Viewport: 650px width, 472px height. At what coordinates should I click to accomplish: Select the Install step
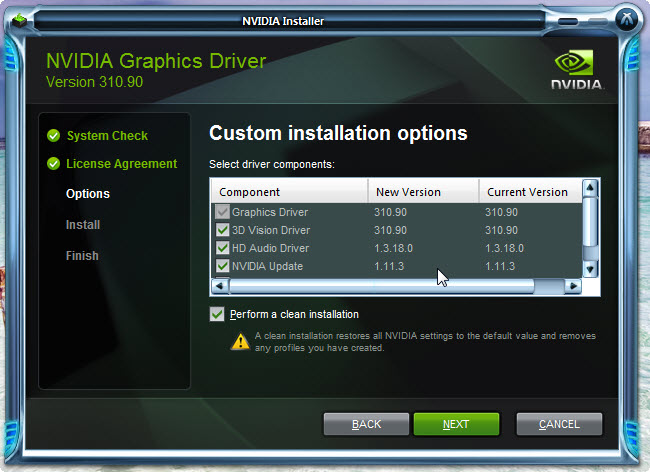pos(83,225)
